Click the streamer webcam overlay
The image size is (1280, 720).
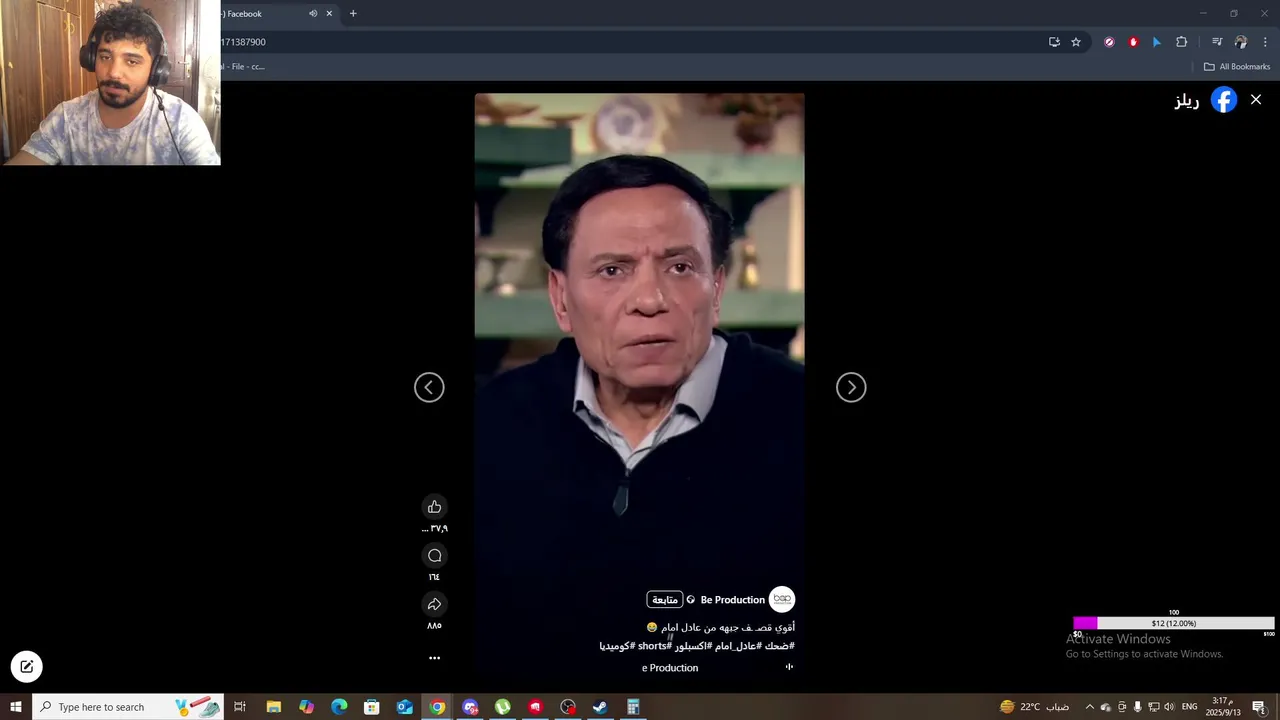(110, 82)
